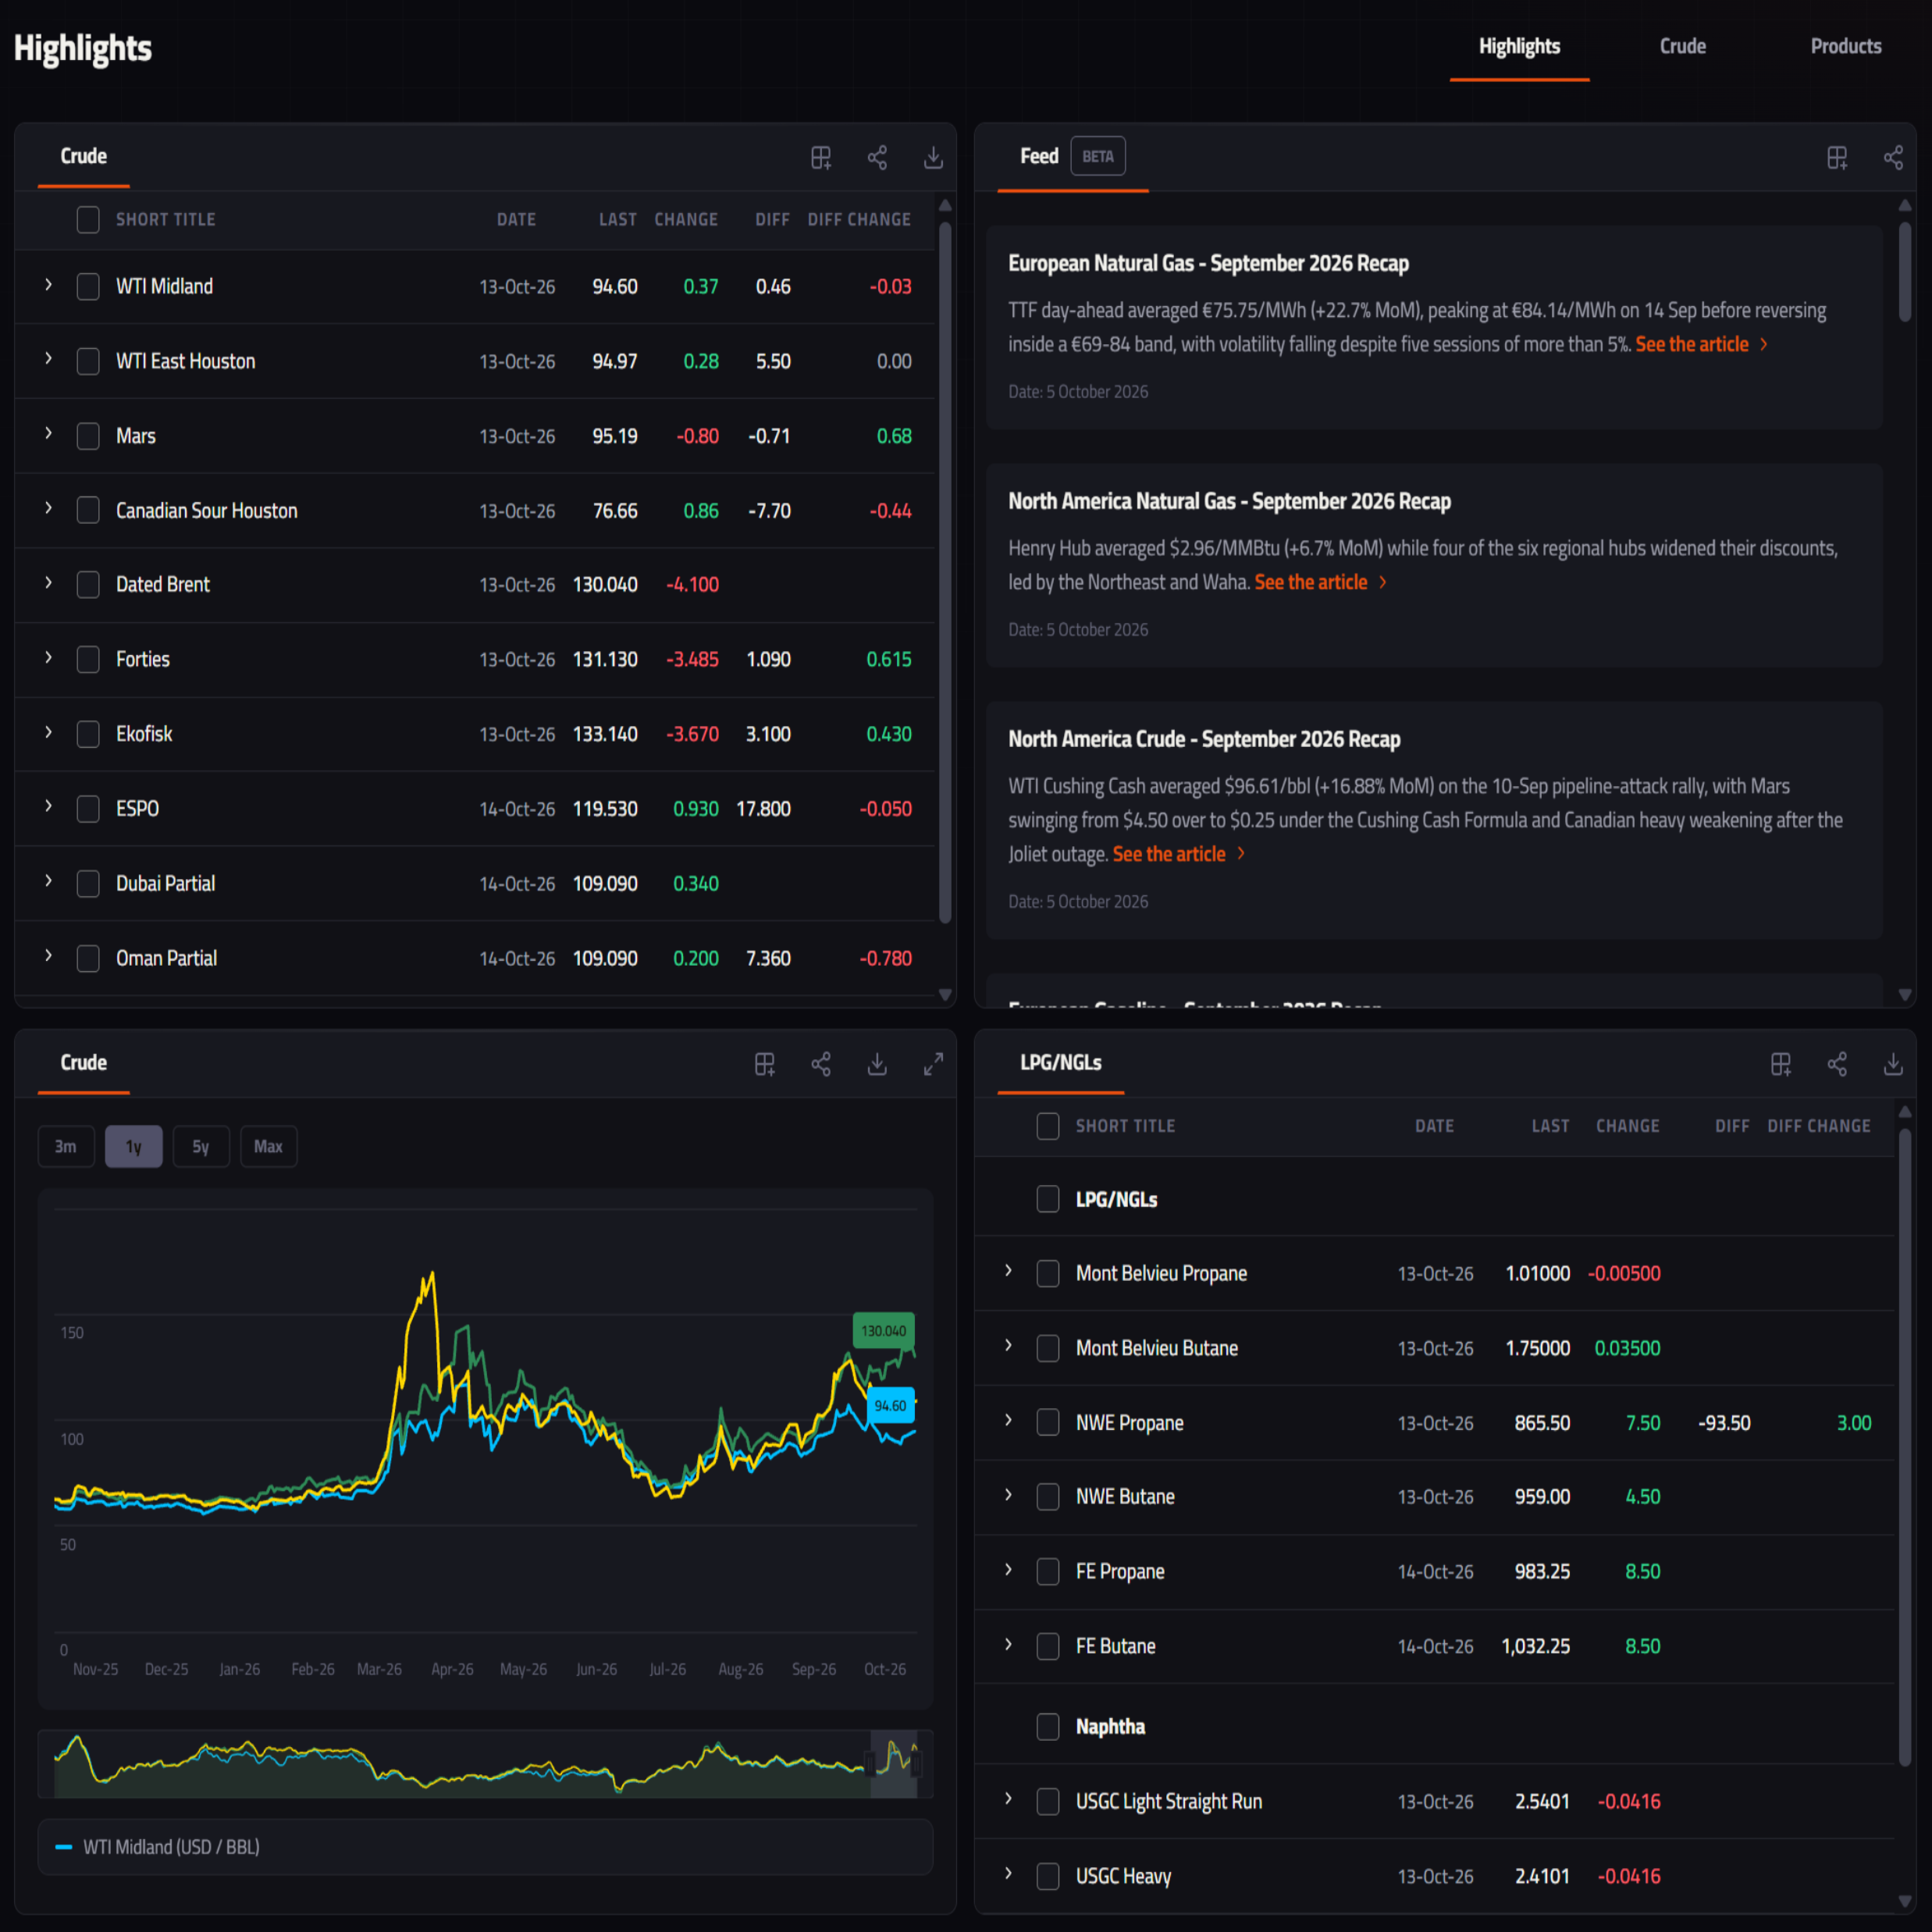
Task: Share the Feed panel
Action: coord(1893,157)
